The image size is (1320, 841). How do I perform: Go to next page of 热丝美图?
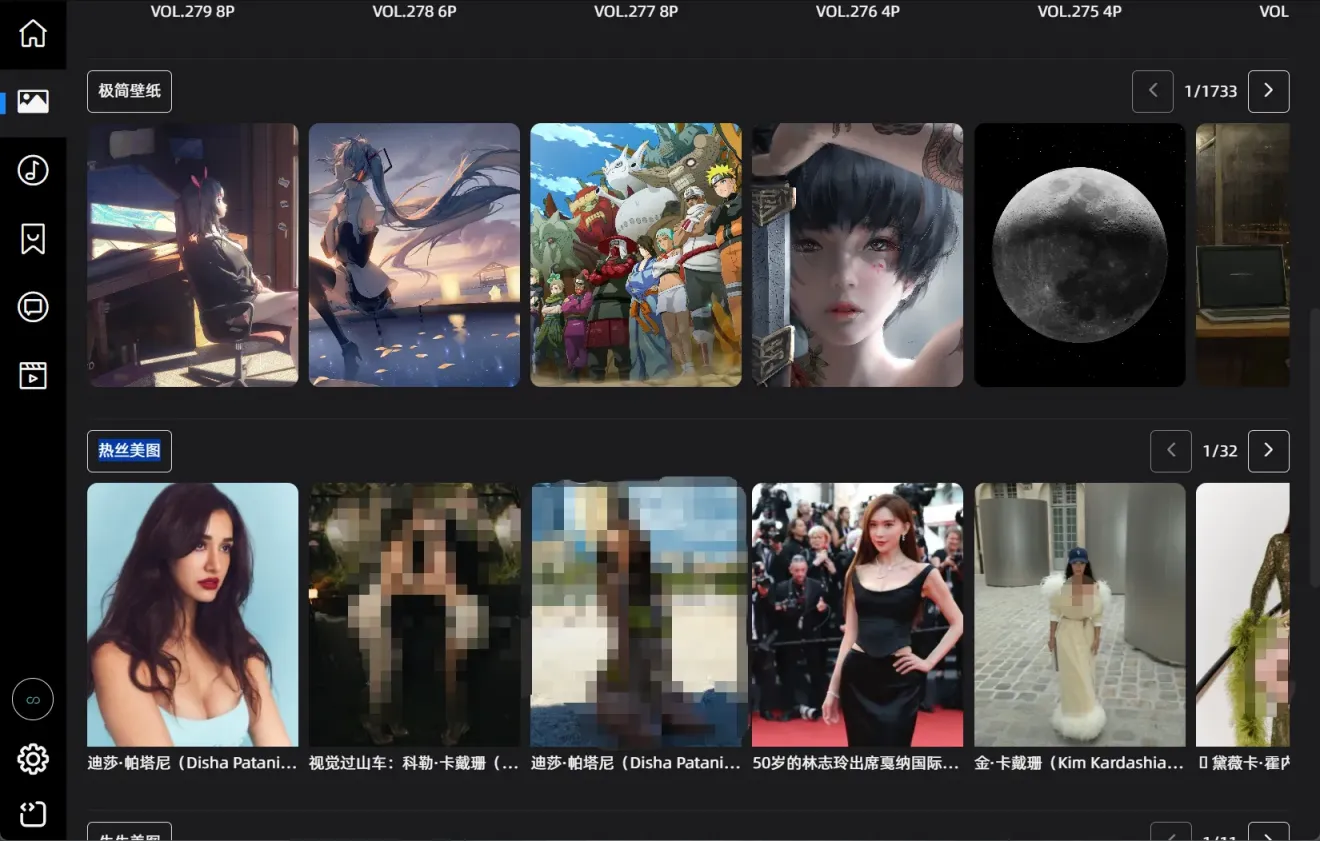1268,451
